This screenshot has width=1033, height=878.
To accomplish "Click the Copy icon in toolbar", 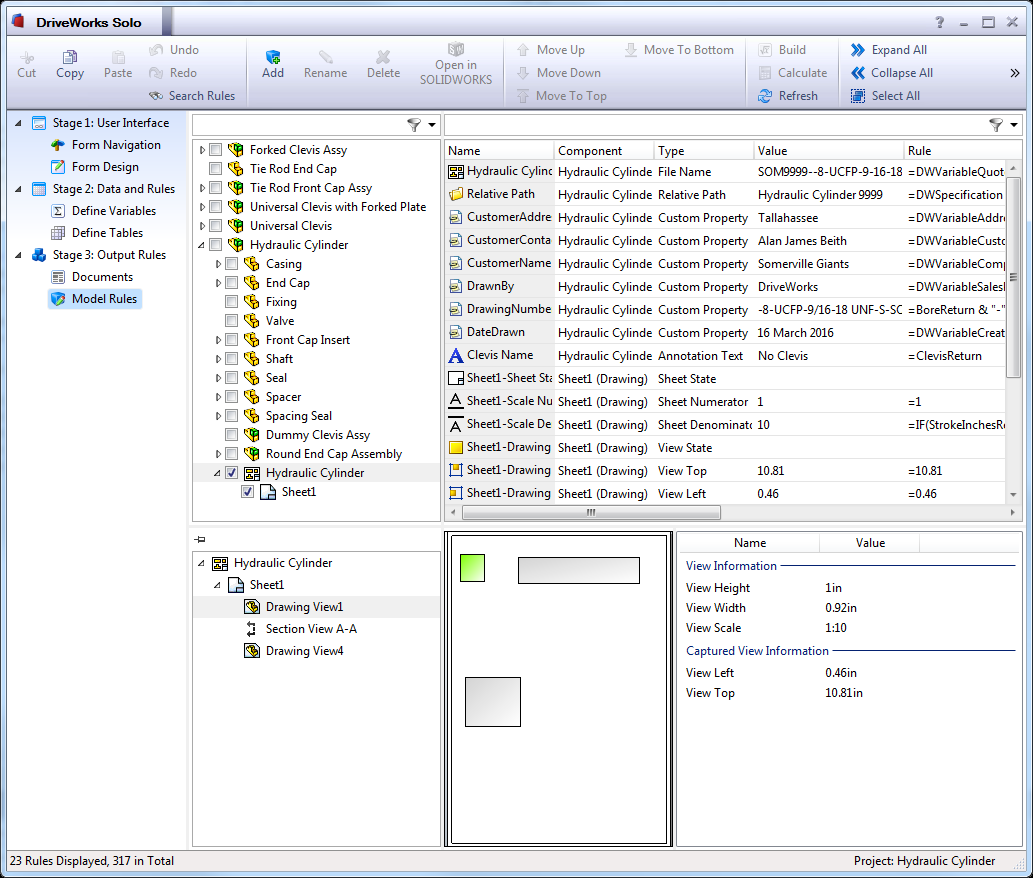I will [x=70, y=56].
